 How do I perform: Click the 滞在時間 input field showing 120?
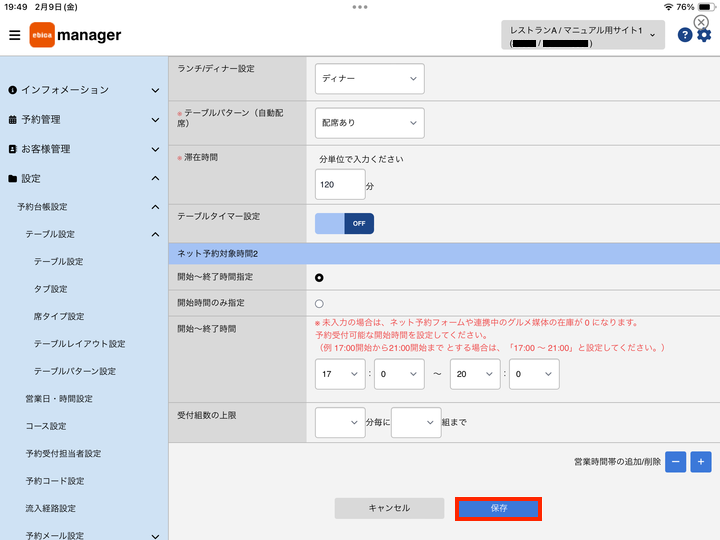(340, 185)
